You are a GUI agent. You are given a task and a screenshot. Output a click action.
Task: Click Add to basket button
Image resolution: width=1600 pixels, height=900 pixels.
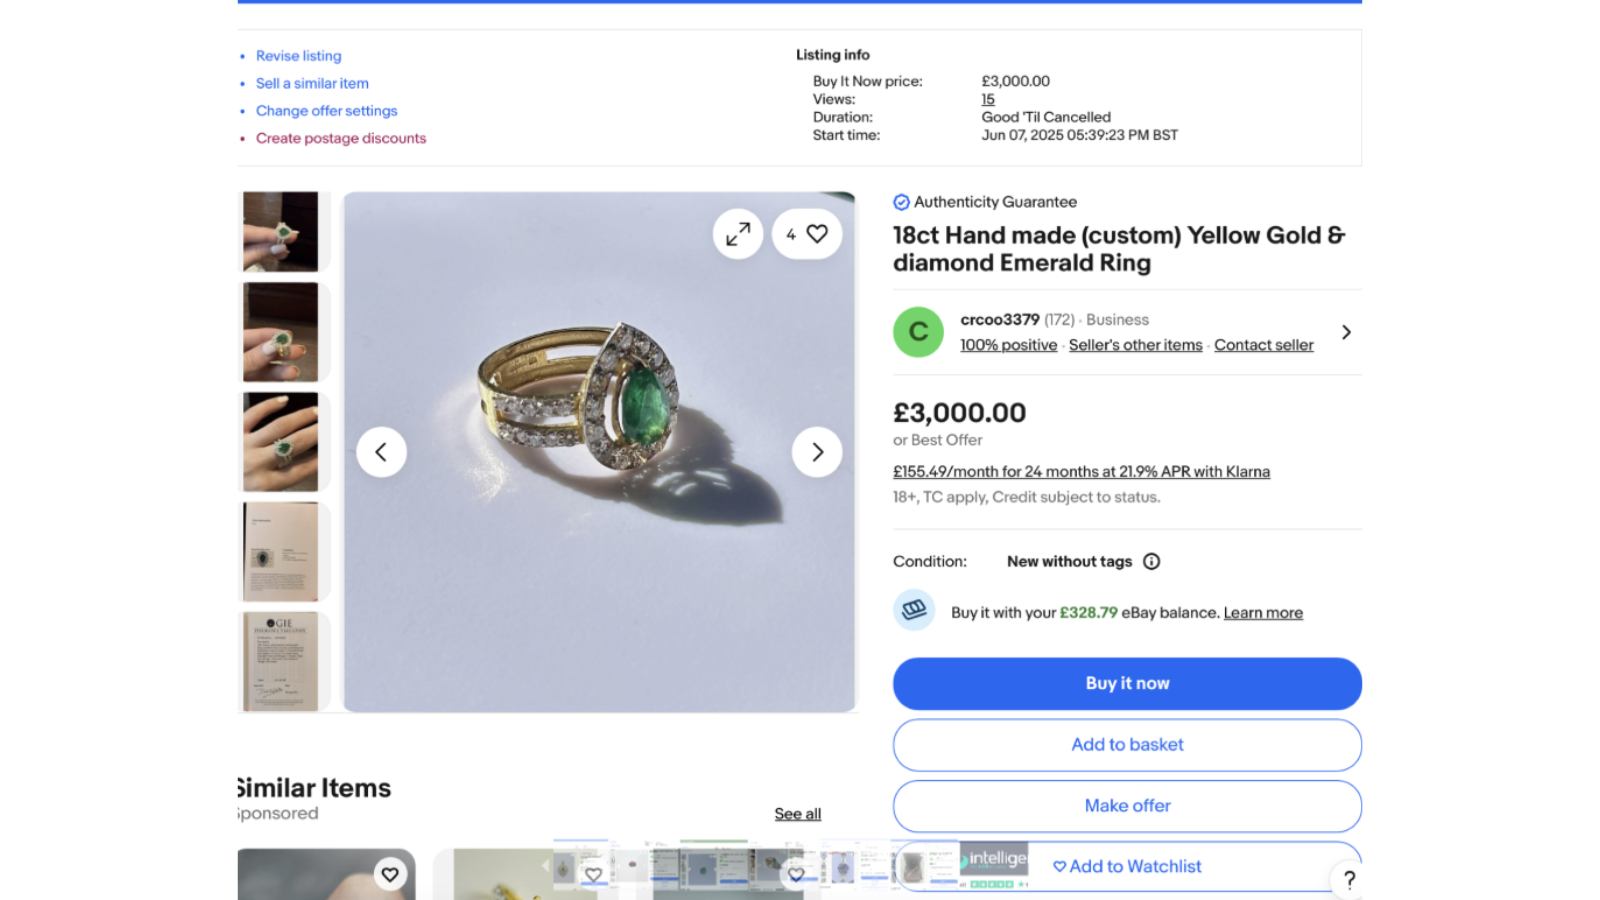(1127, 745)
